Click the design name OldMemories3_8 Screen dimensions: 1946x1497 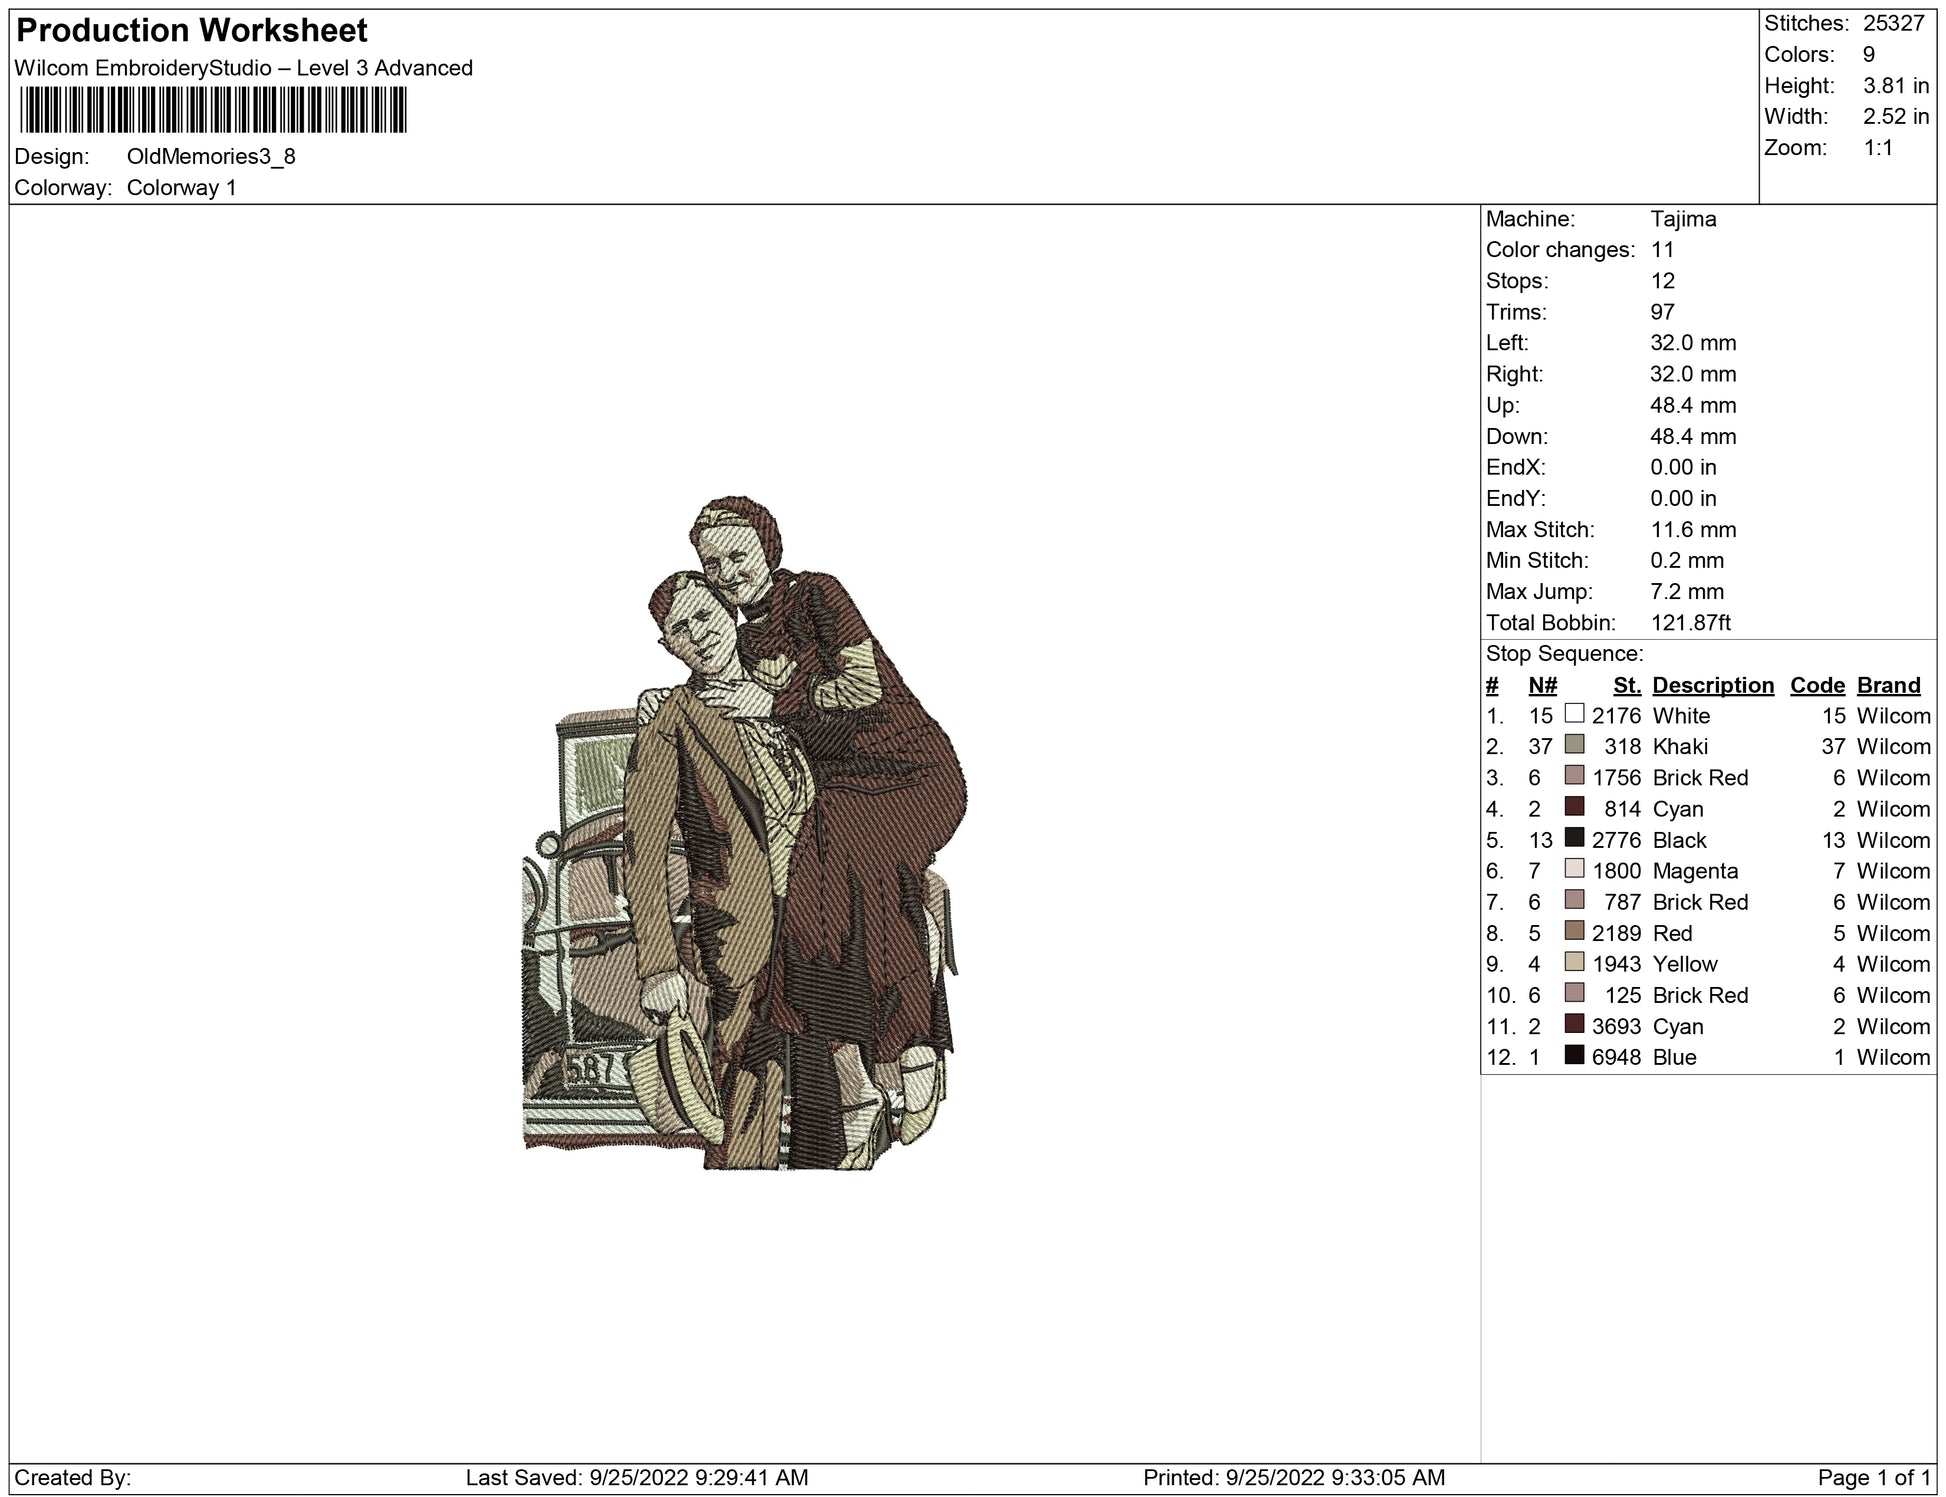coord(211,157)
